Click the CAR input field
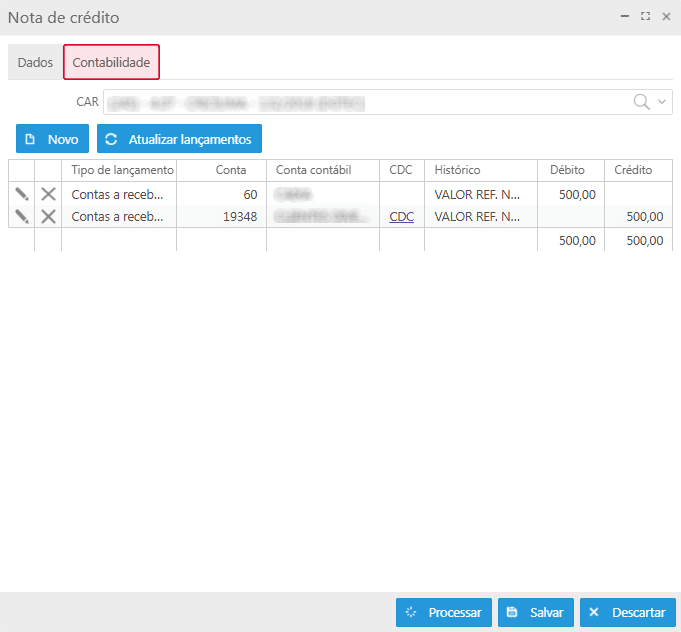The image size is (681, 632). (365, 102)
